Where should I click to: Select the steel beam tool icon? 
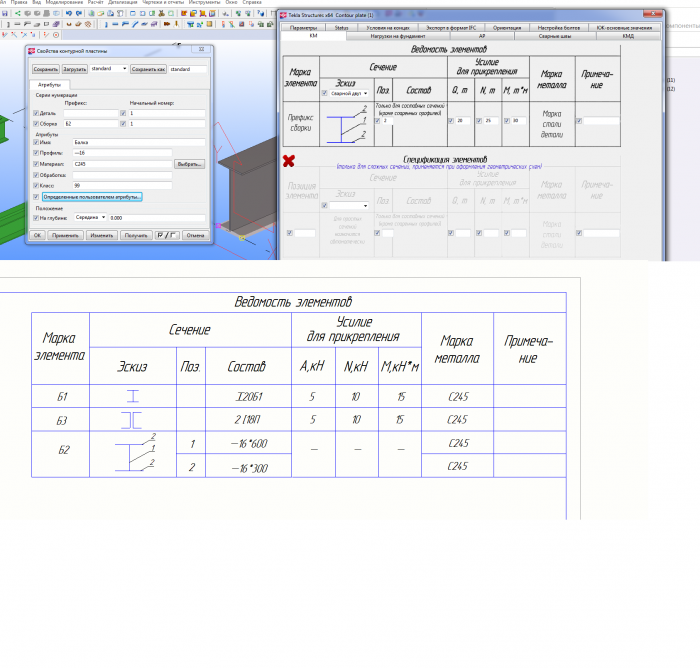coord(115,24)
